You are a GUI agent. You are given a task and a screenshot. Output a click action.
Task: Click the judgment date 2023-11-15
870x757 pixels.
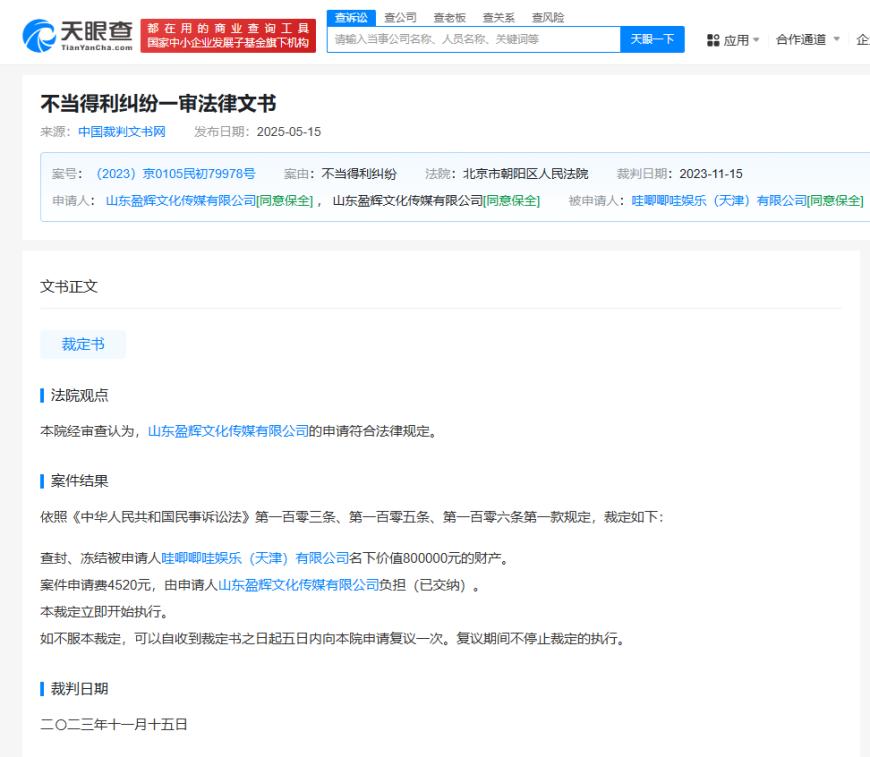point(711,174)
